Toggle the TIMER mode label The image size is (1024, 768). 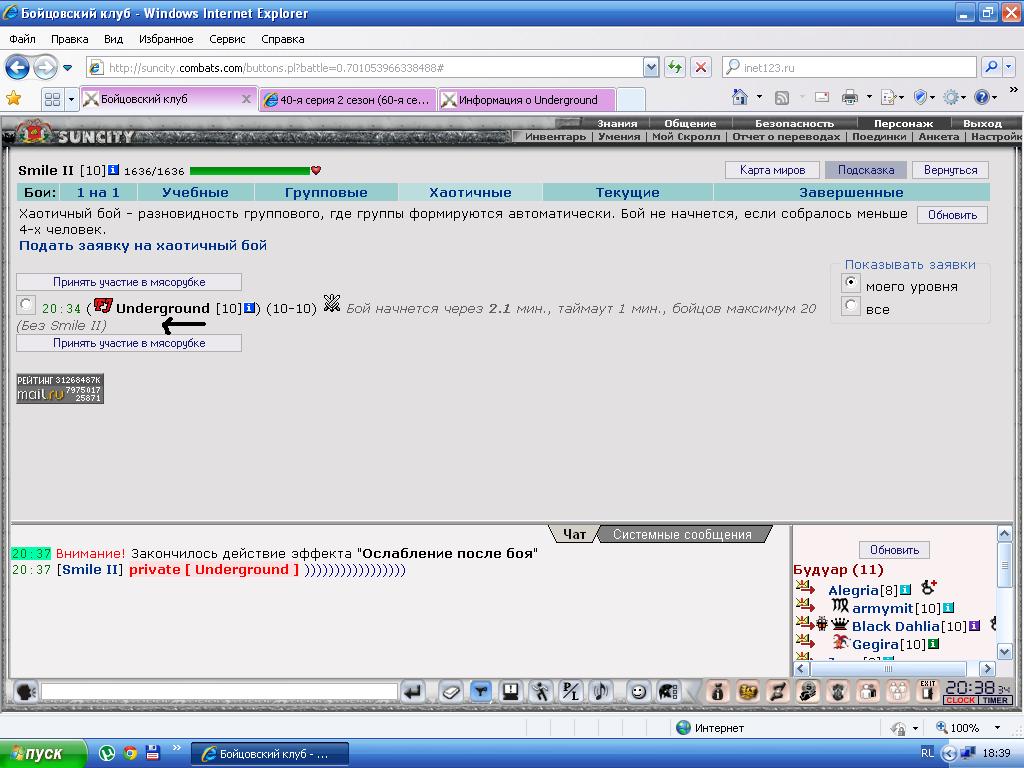995,700
